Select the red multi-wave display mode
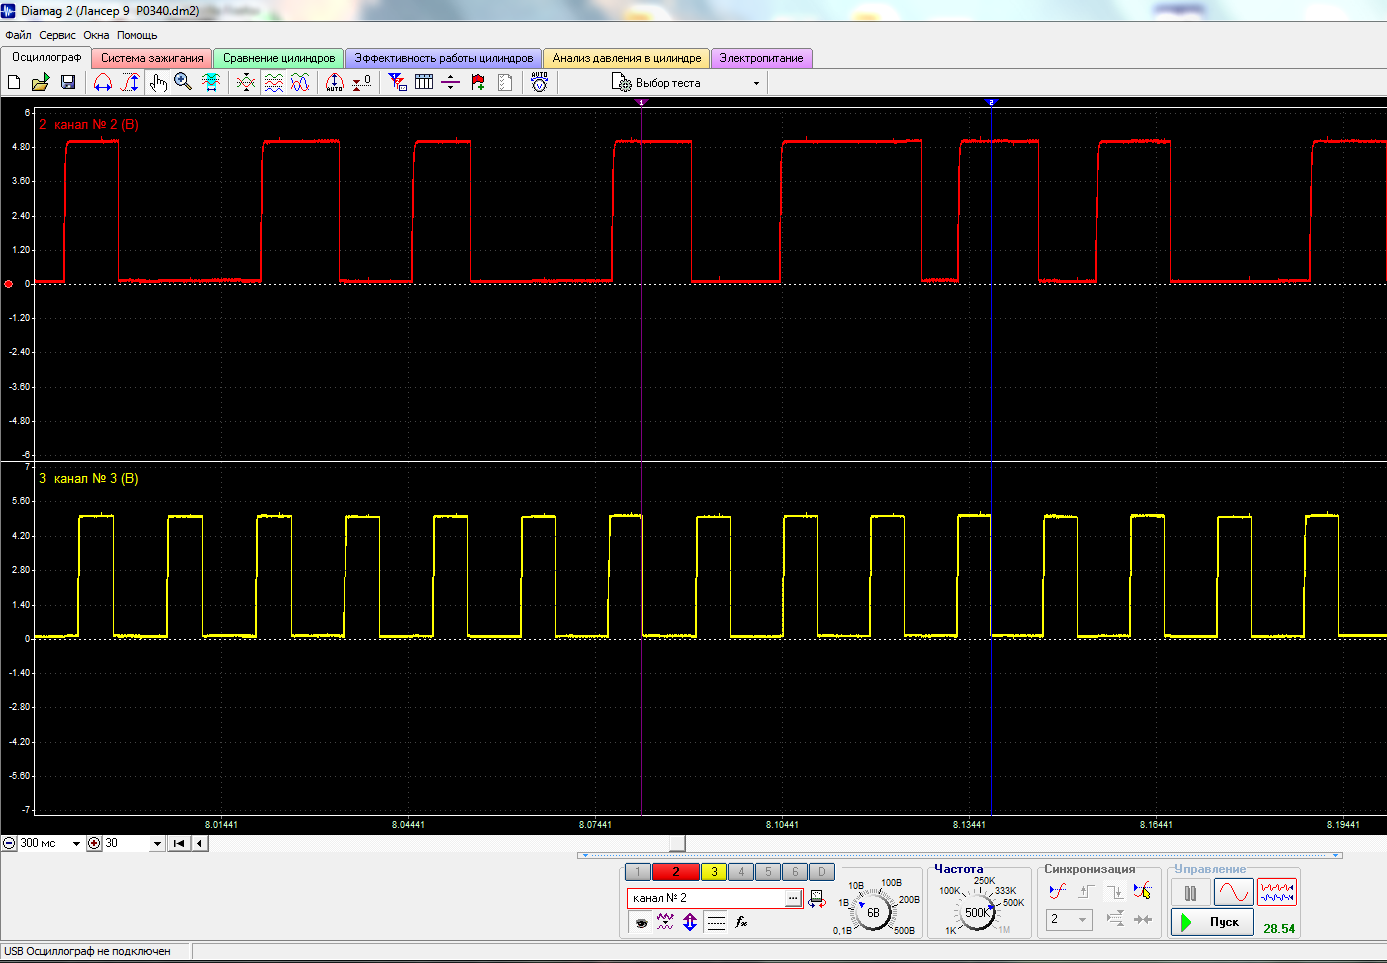This screenshot has width=1387, height=963. (x=1277, y=893)
